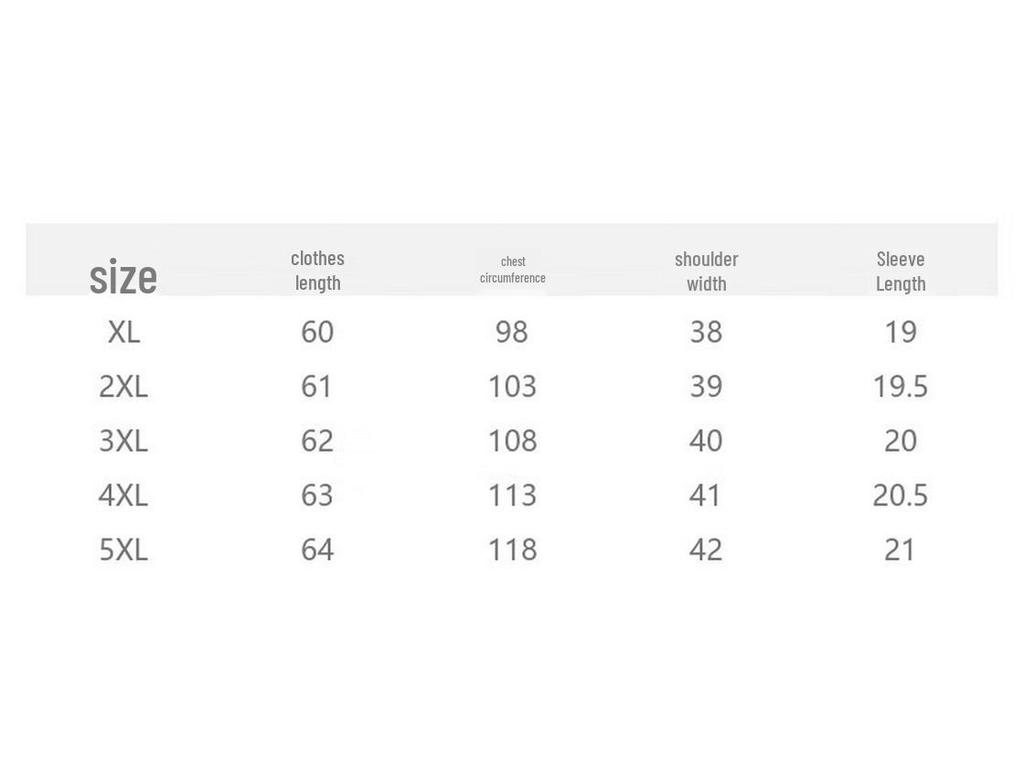The height and width of the screenshot is (768, 1024).
Task: Select chest circumference value 103
Action: pyautogui.click(x=512, y=386)
